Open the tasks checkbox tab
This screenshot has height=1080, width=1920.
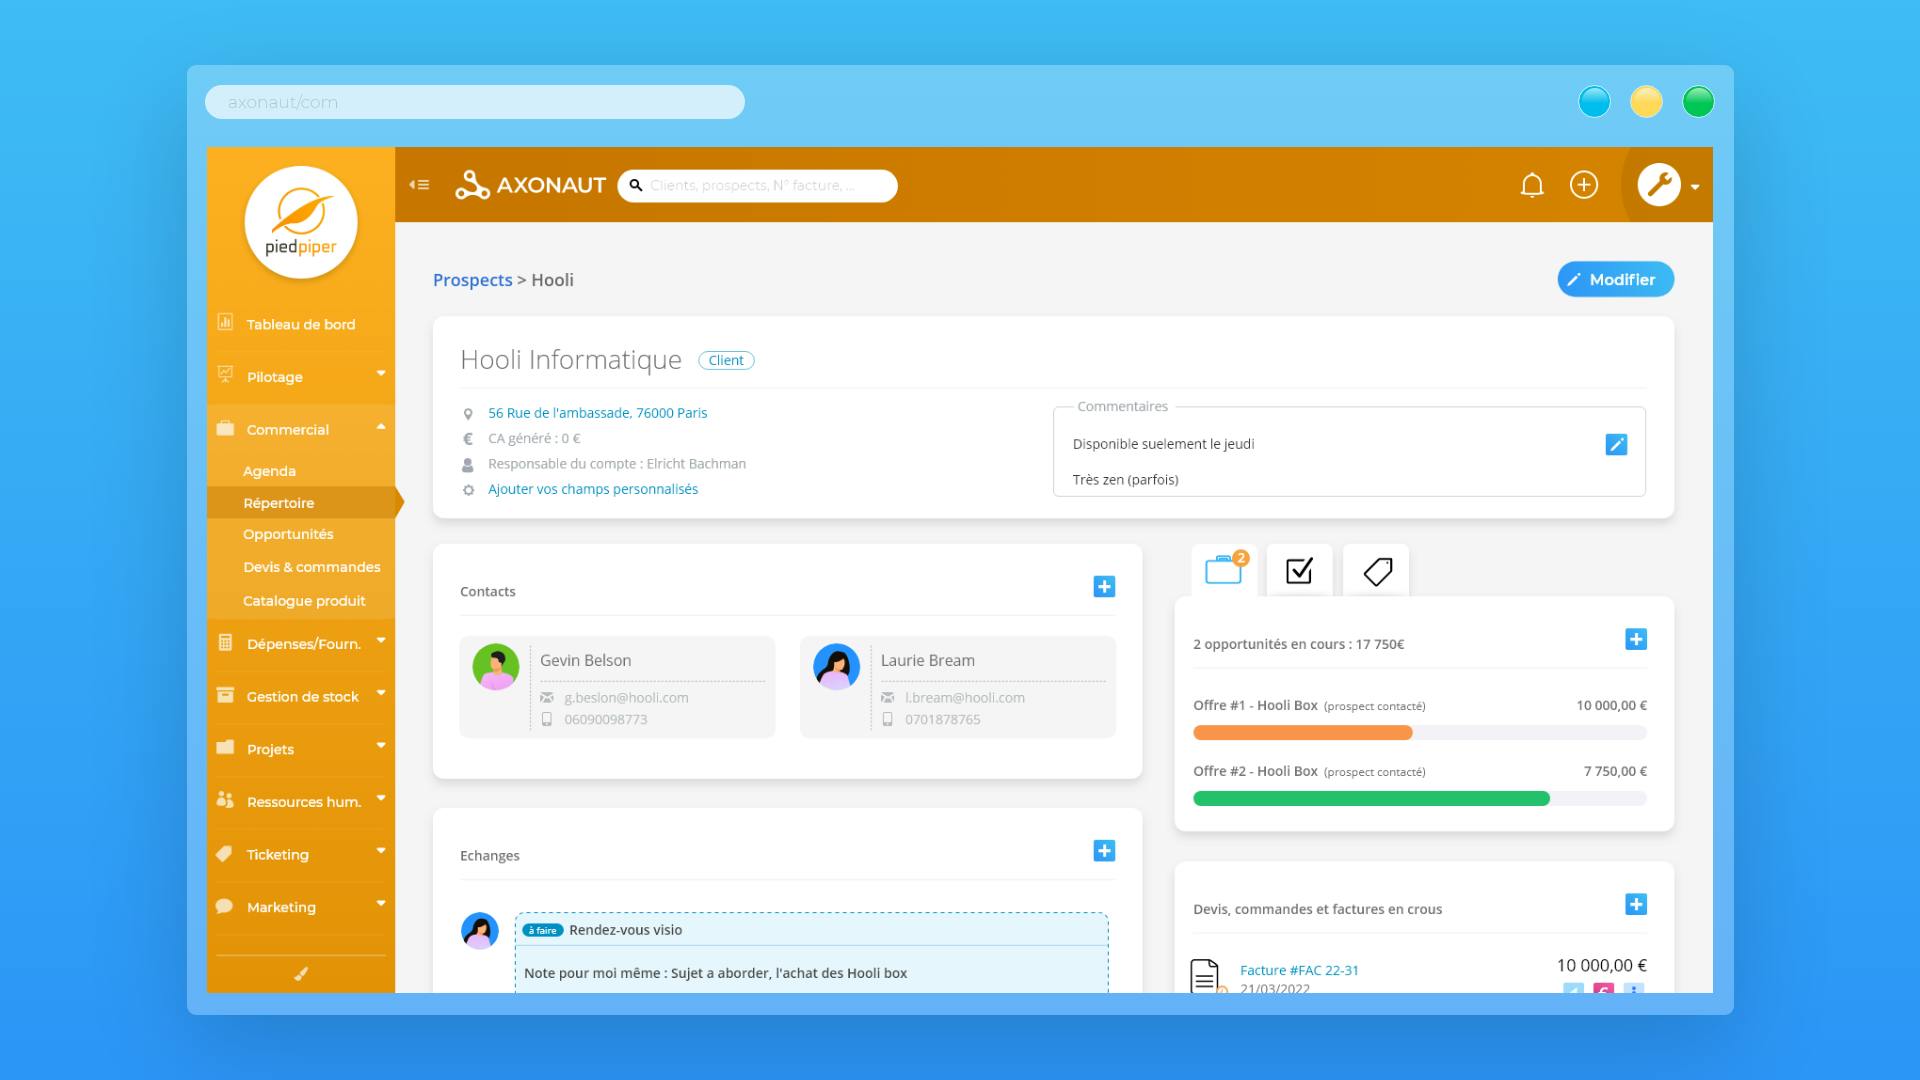tap(1299, 571)
